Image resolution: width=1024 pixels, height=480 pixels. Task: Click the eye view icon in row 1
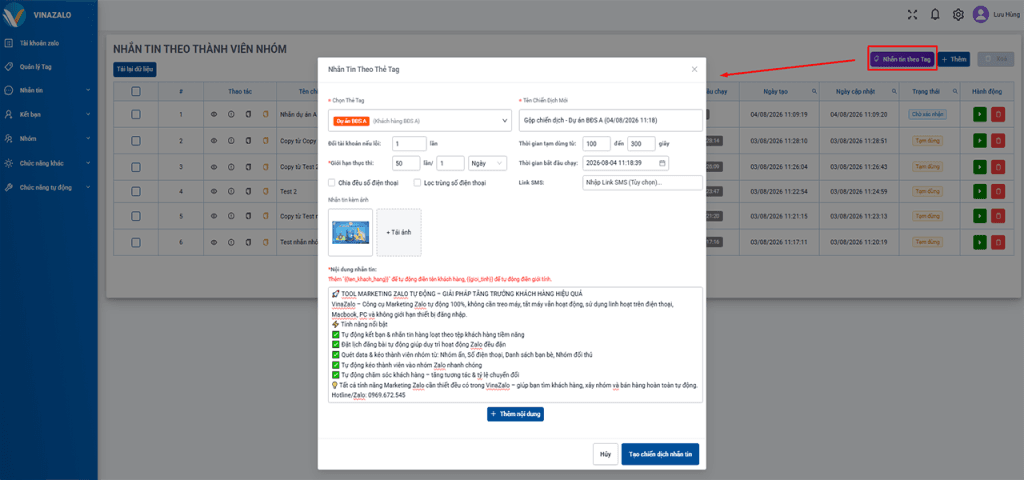213,114
